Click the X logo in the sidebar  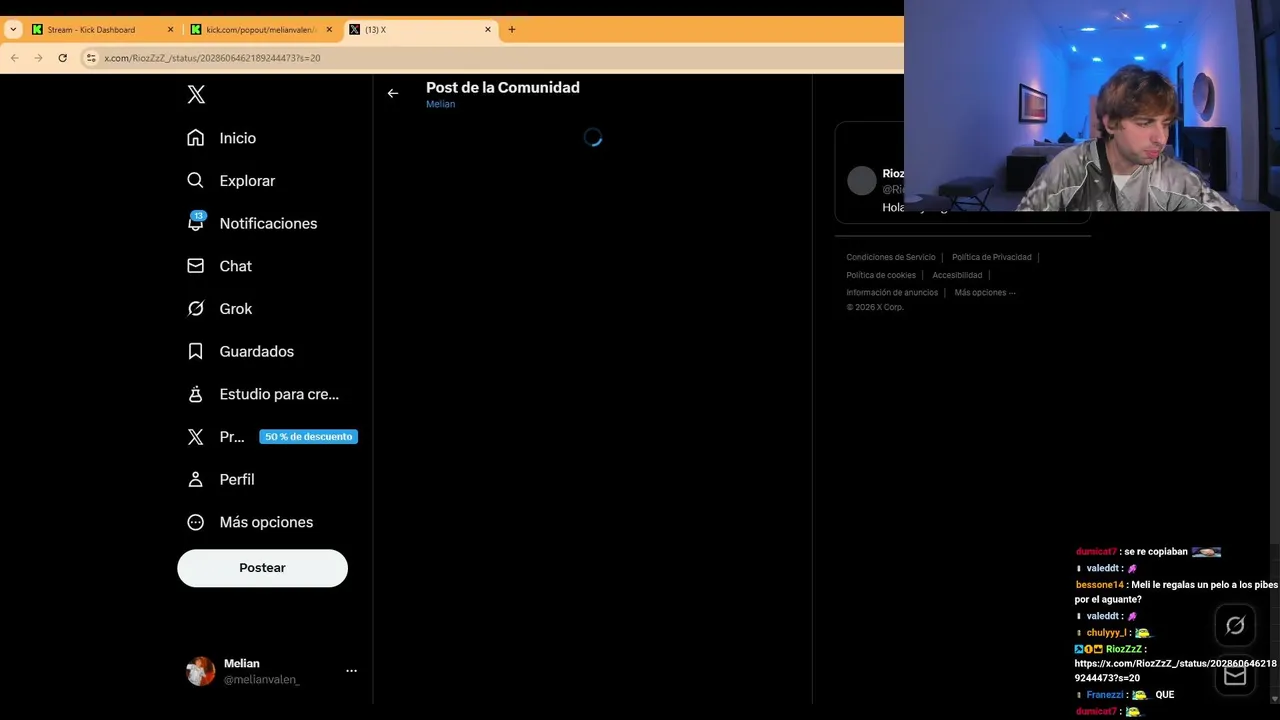(x=196, y=95)
